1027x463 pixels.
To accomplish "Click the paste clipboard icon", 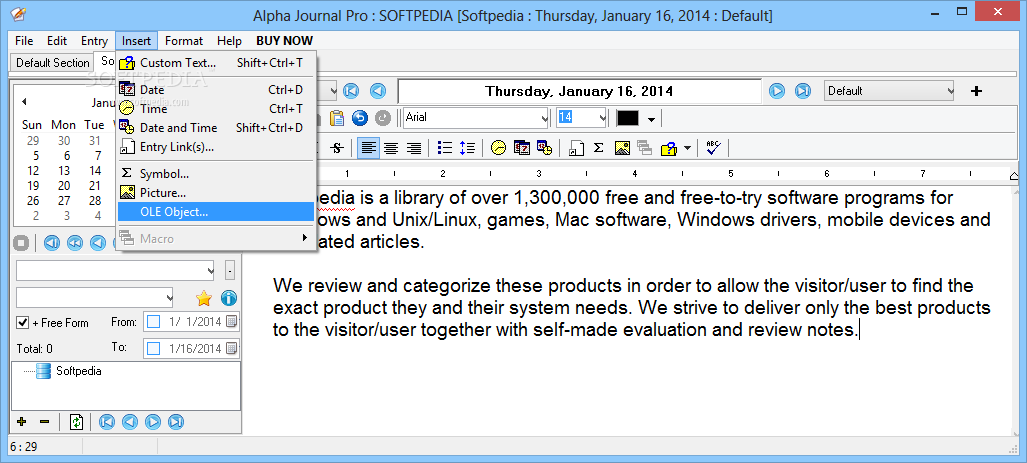I will pyautogui.click(x=337, y=118).
